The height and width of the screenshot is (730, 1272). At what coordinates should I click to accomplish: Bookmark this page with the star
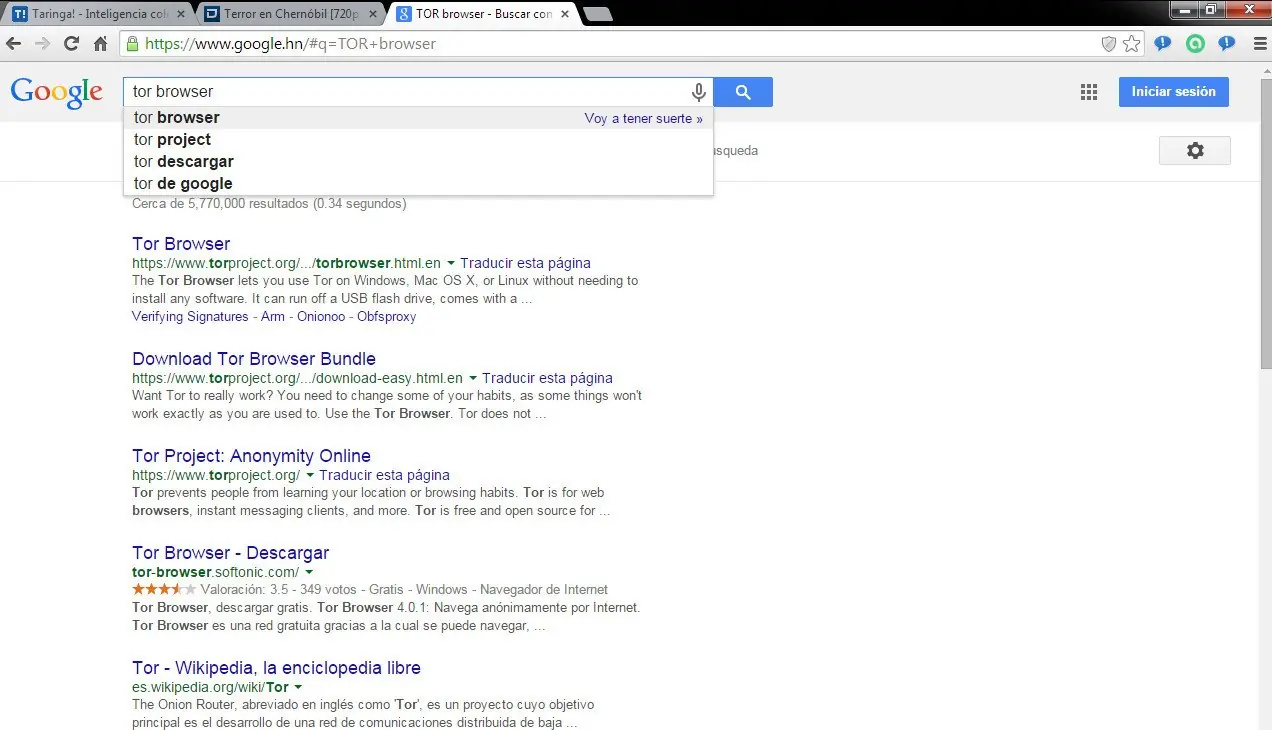pos(1131,44)
